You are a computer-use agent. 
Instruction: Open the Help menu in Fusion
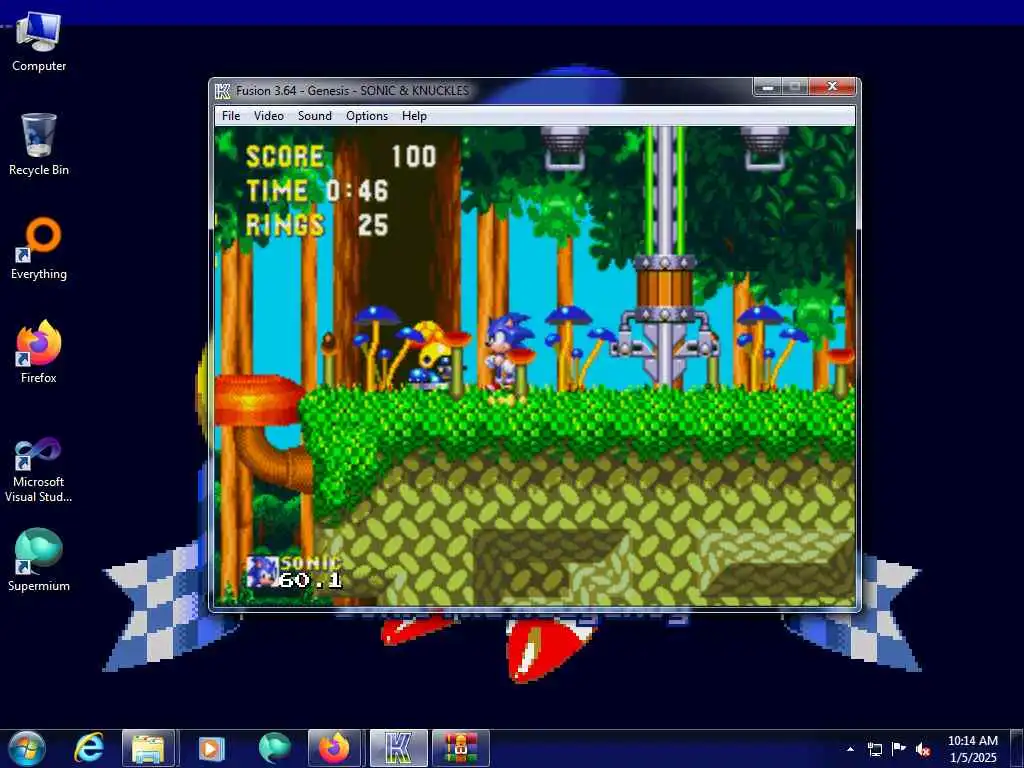[414, 116]
